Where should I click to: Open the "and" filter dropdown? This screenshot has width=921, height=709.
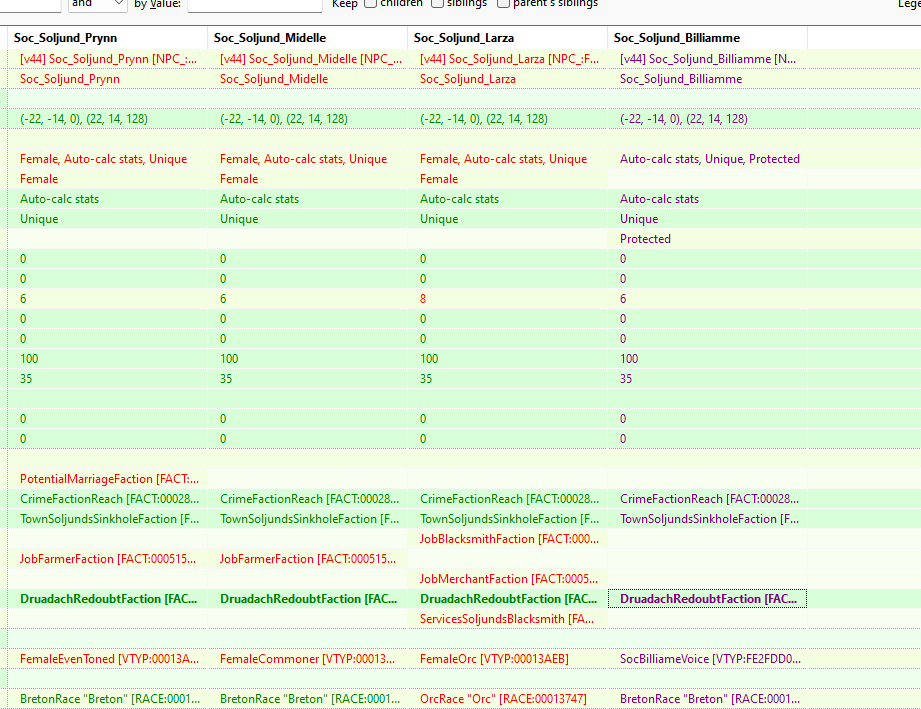click(x=98, y=4)
